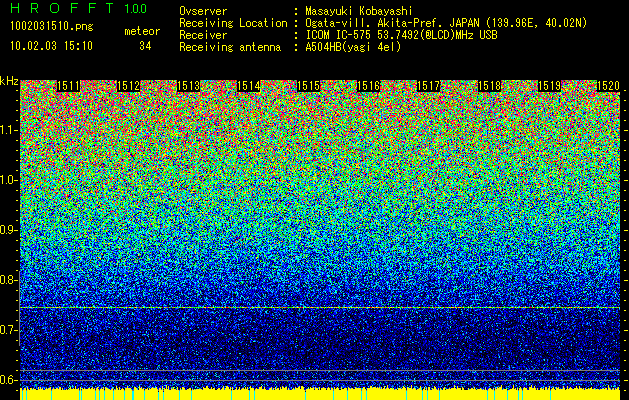
Task: Click the 1520 time marker
Action: [x=609, y=86]
